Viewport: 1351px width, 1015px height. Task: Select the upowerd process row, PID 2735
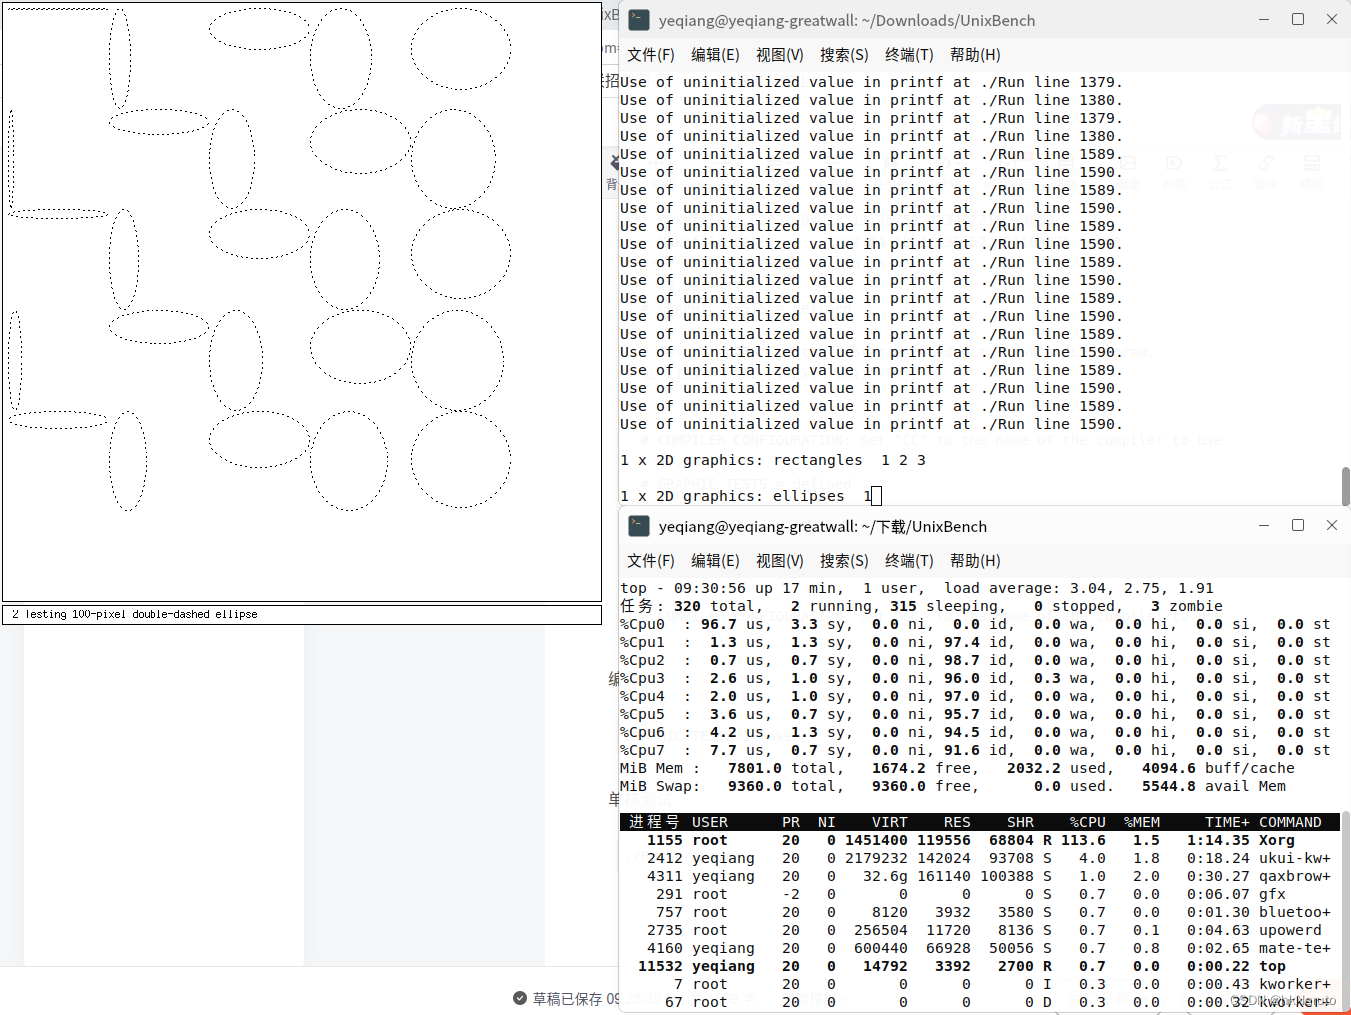980,930
